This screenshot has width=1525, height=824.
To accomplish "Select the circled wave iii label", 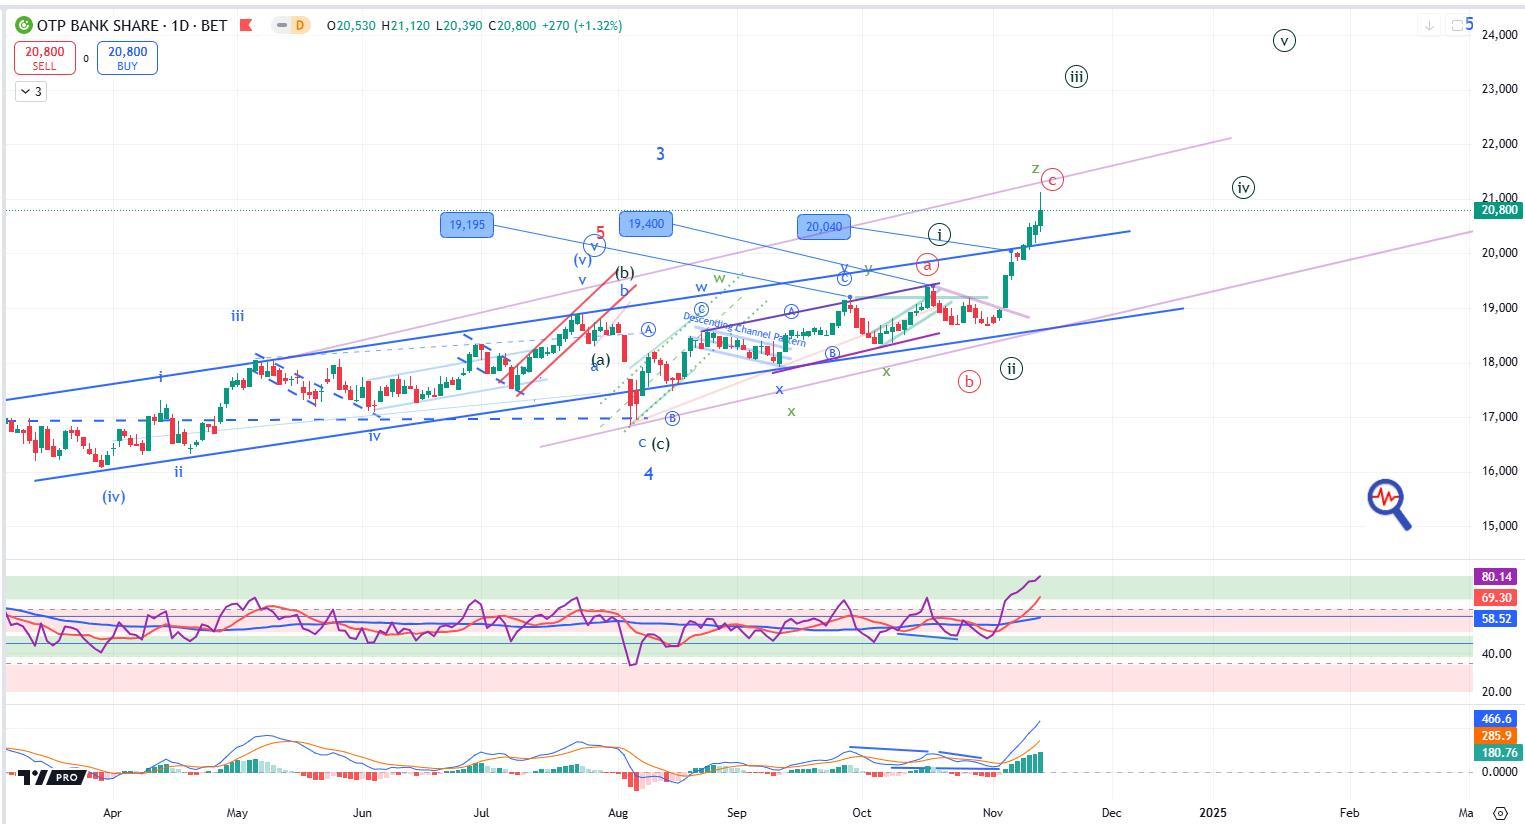I will pyautogui.click(x=1076, y=77).
